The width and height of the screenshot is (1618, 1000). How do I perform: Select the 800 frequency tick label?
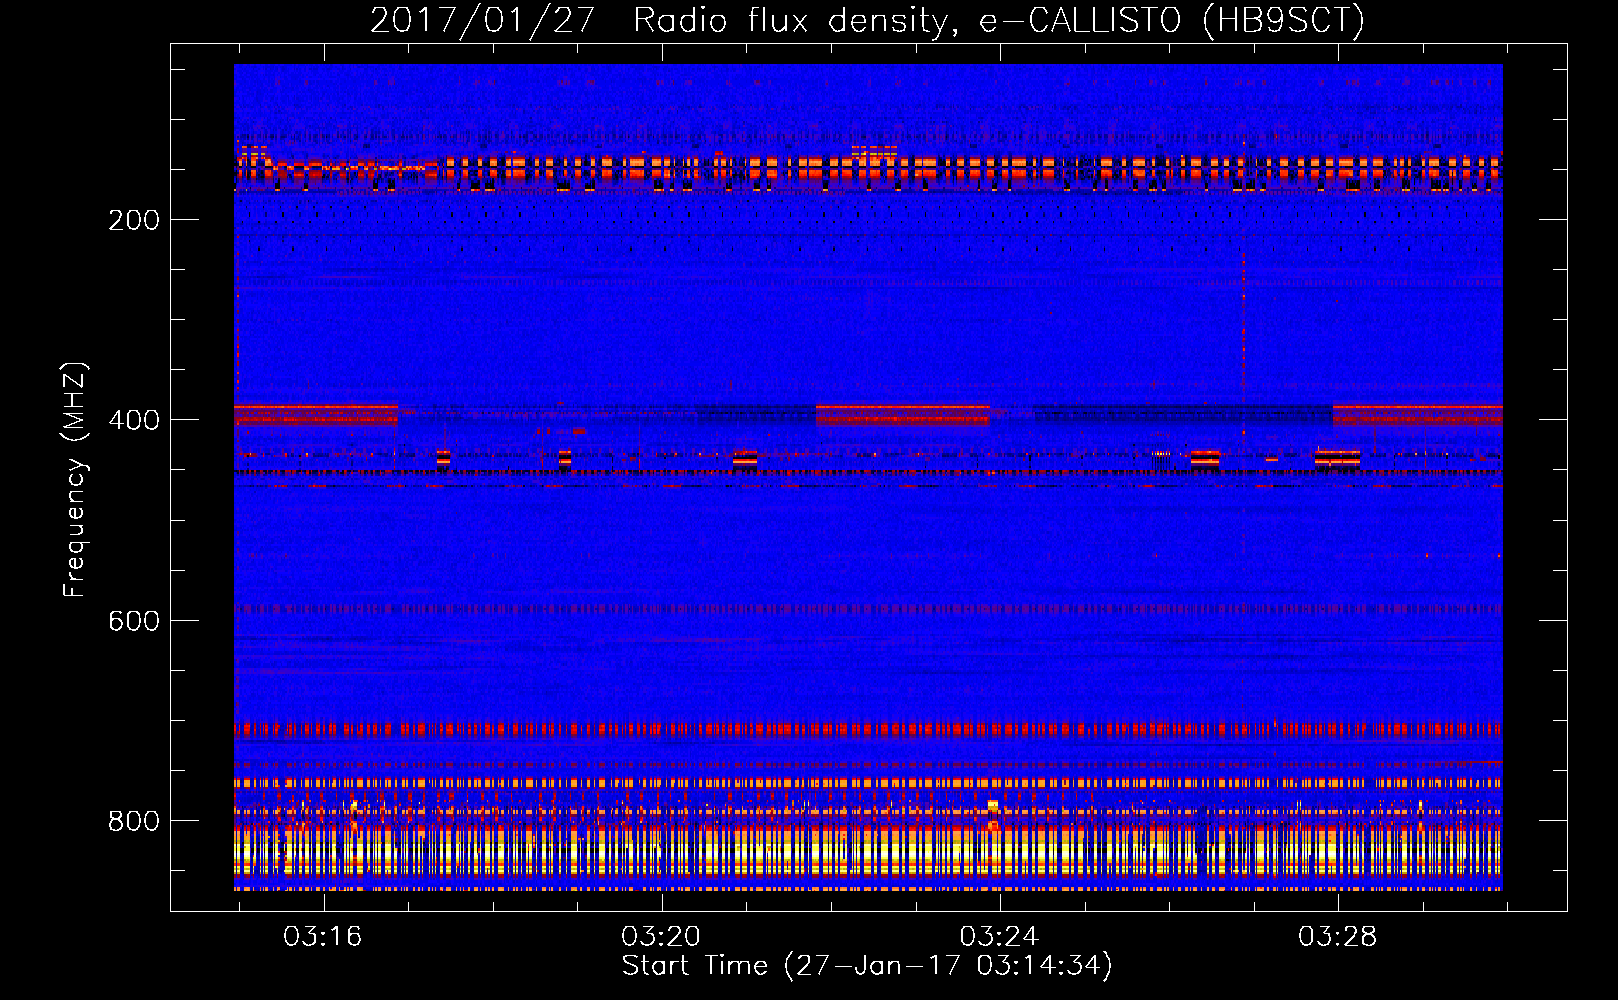[134, 821]
